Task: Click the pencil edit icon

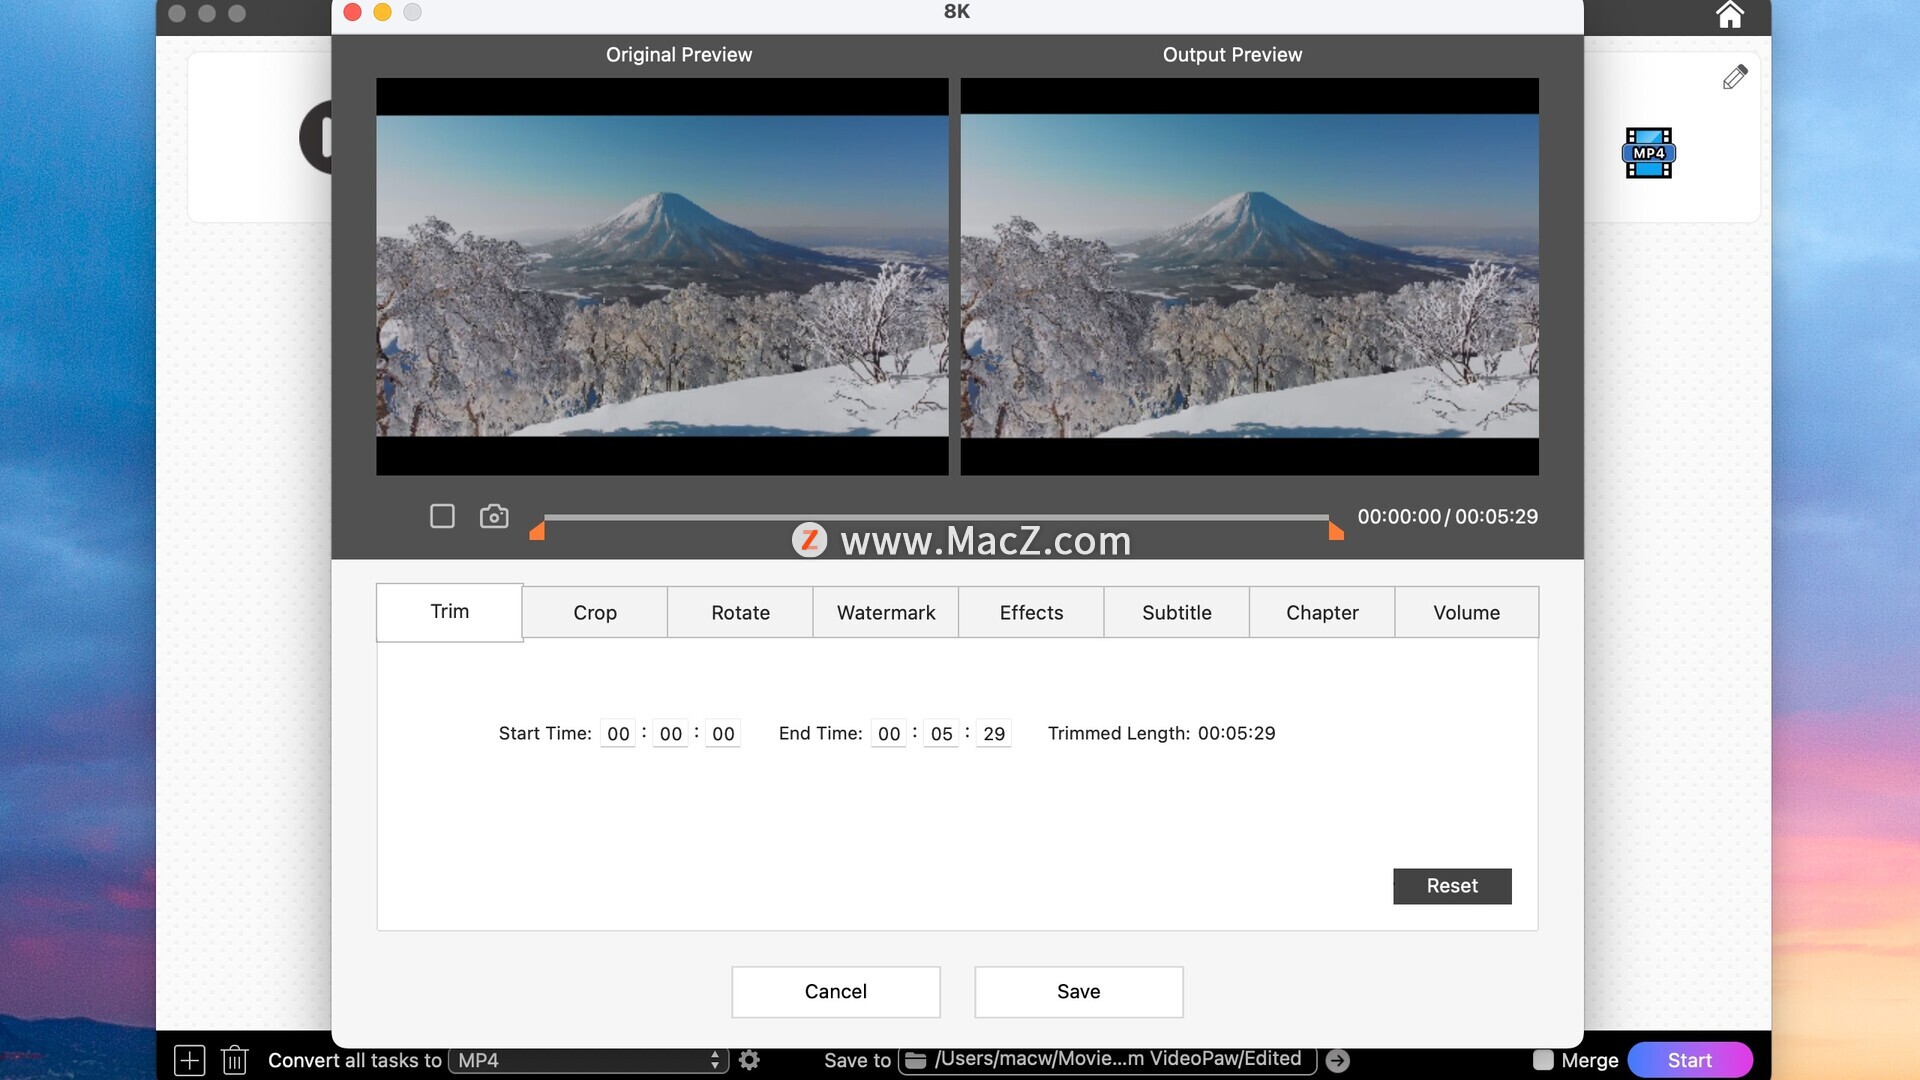Action: coord(1735,77)
